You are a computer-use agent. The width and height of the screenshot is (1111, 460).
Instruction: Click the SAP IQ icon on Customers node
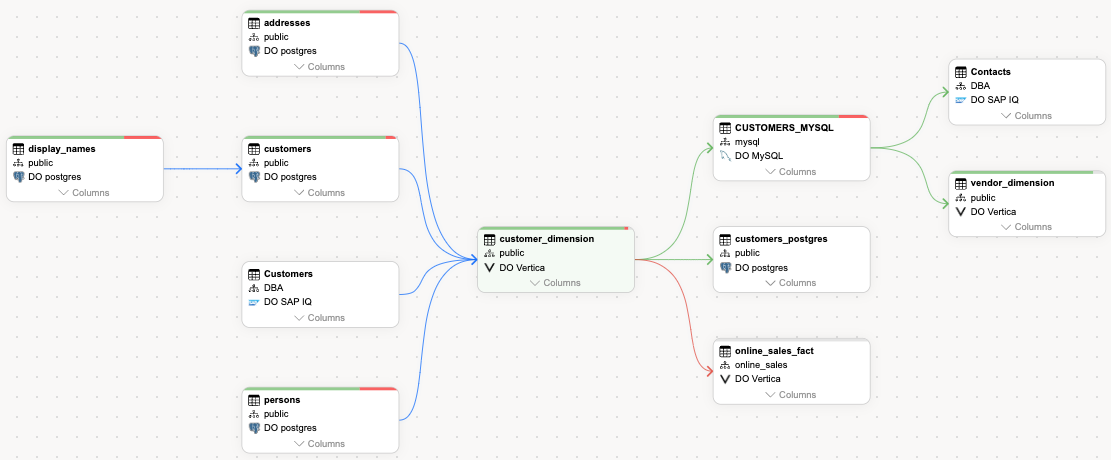point(254,302)
